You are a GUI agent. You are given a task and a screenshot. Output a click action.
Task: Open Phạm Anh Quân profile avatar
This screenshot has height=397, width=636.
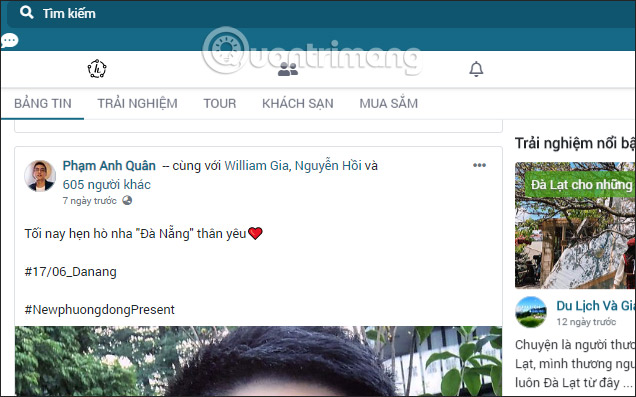pos(40,176)
